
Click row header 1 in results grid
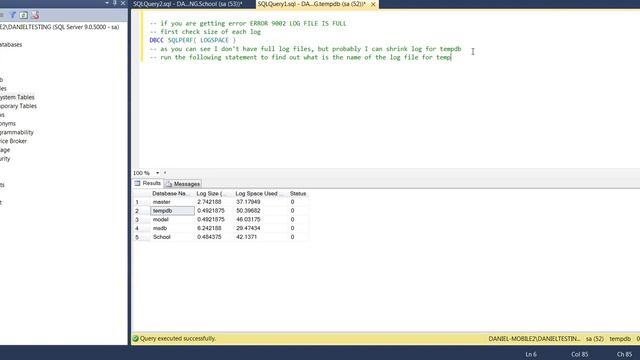click(141, 202)
